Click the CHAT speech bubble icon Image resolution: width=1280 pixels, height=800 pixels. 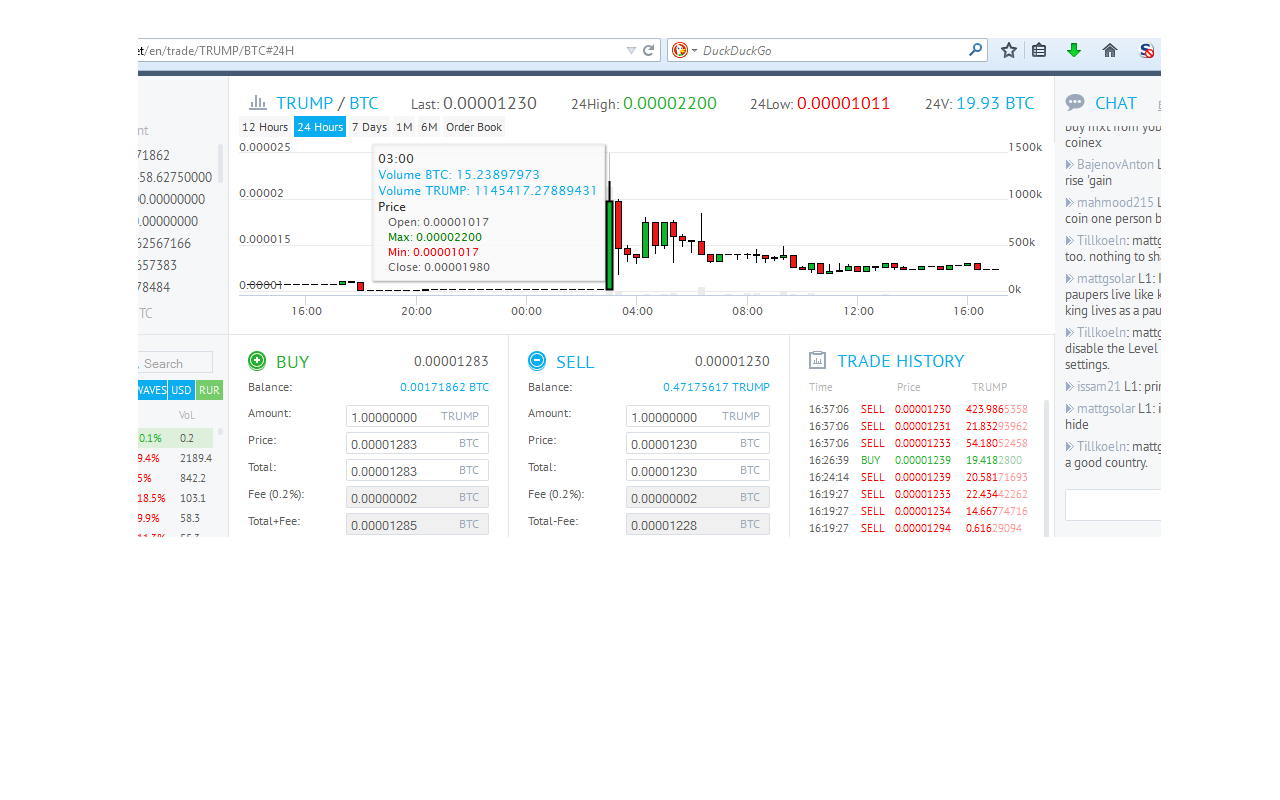click(1075, 102)
